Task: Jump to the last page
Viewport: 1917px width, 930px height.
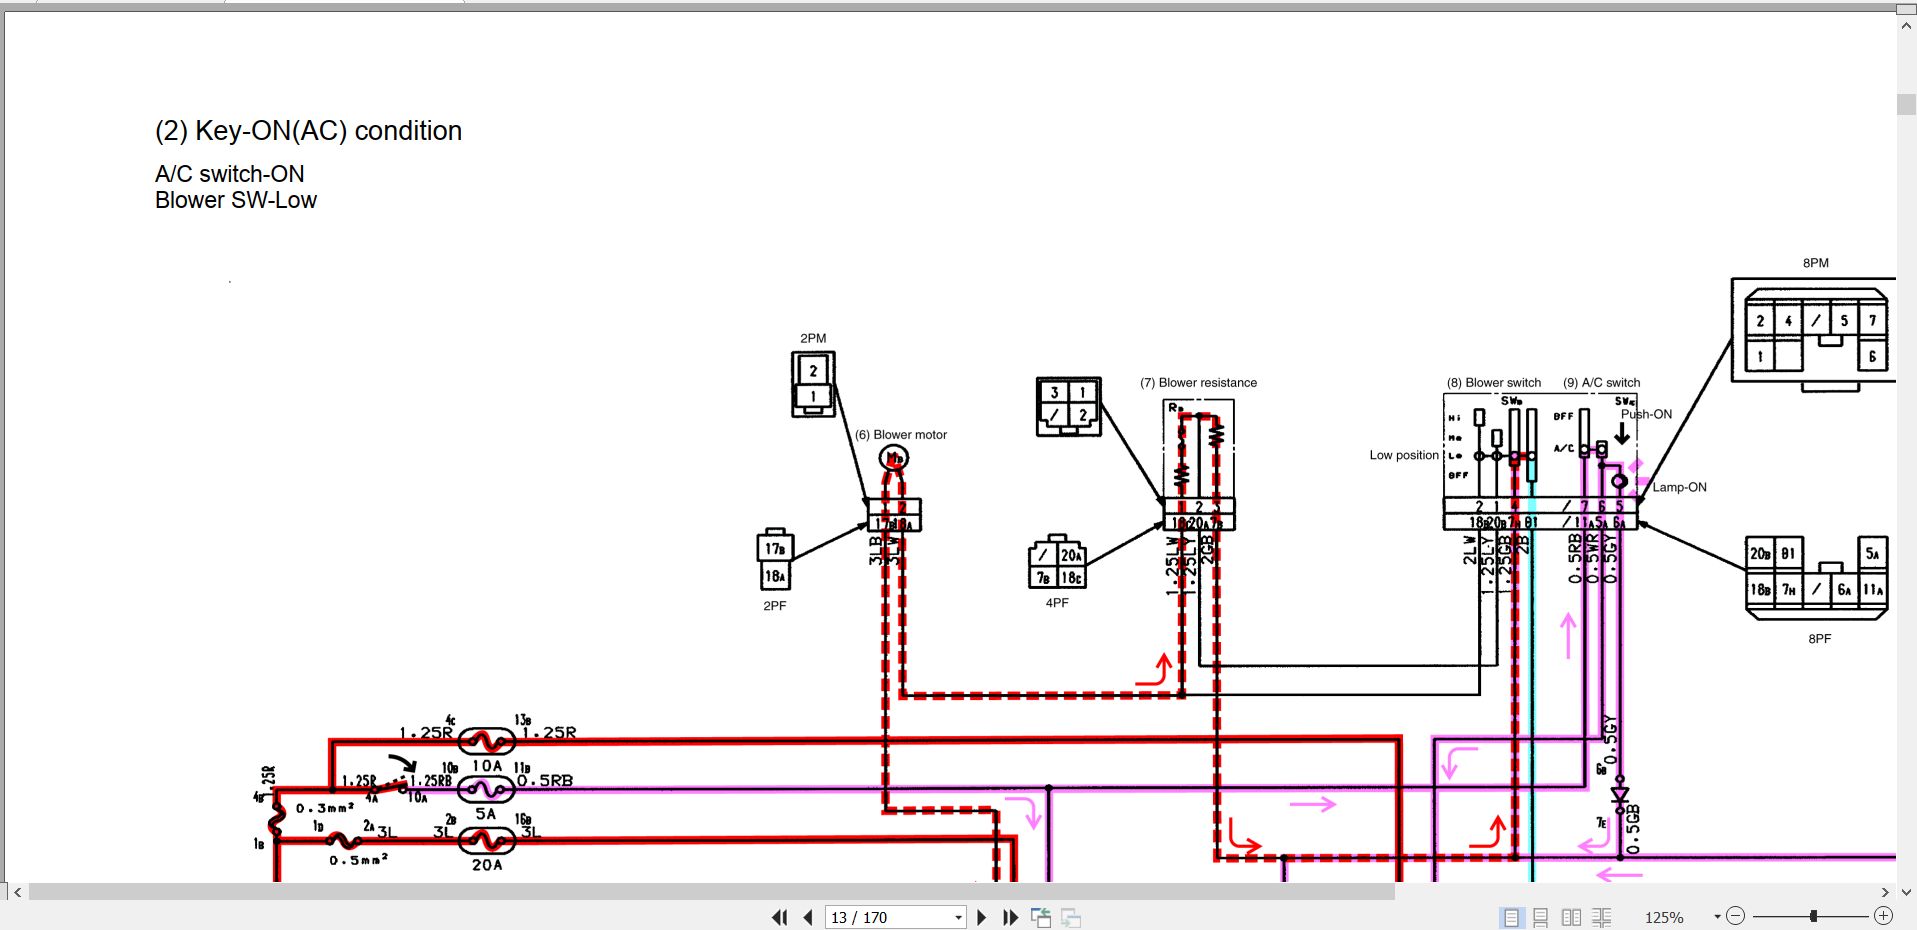Action: pyautogui.click(x=1009, y=917)
